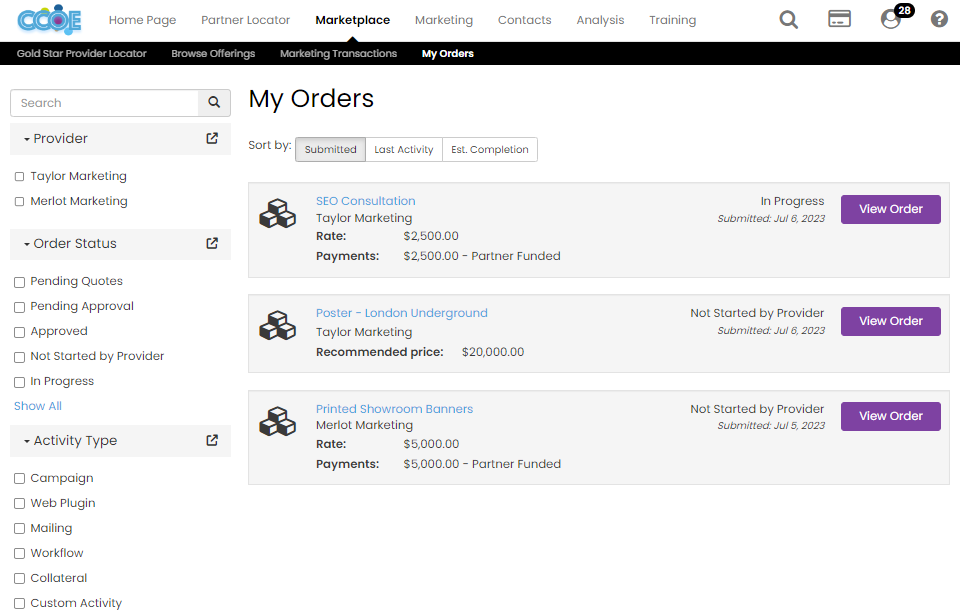
Task: Open the global search icon
Action: [x=788, y=19]
